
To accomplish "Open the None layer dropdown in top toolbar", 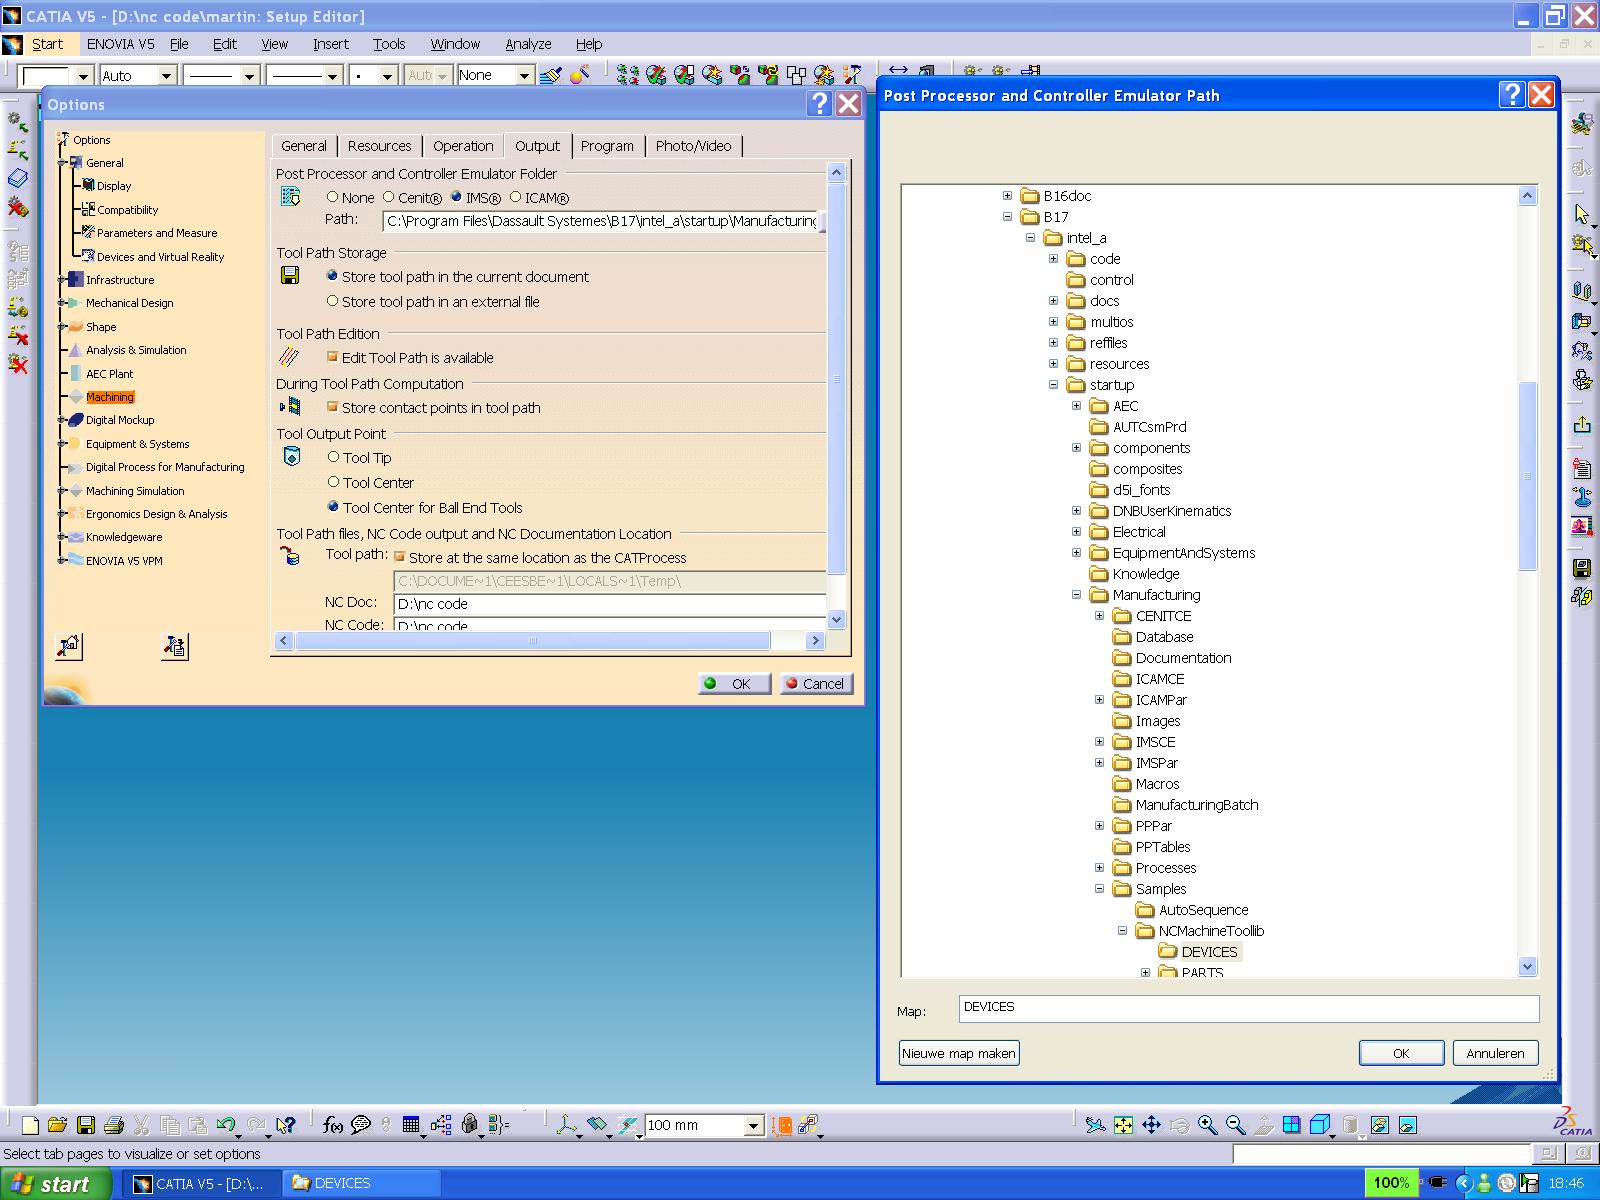I will coord(523,75).
